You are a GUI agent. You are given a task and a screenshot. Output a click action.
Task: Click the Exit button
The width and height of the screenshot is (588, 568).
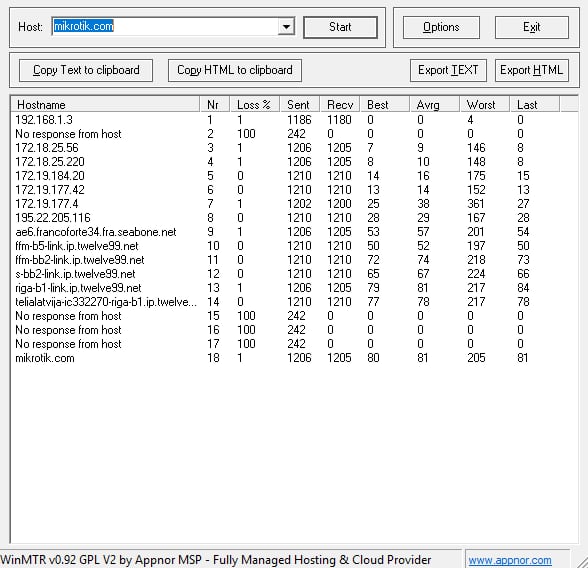[532, 27]
